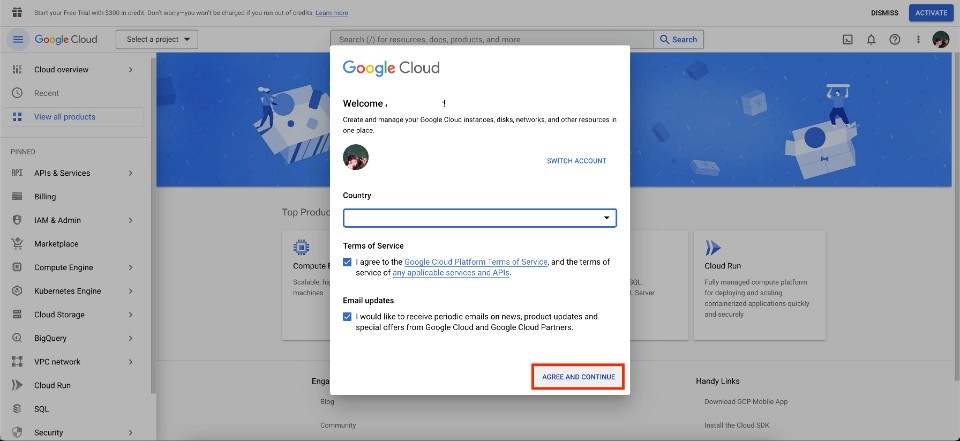Click SWITCH ACCOUNT button
960x441 pixels.
pos(576,160)
